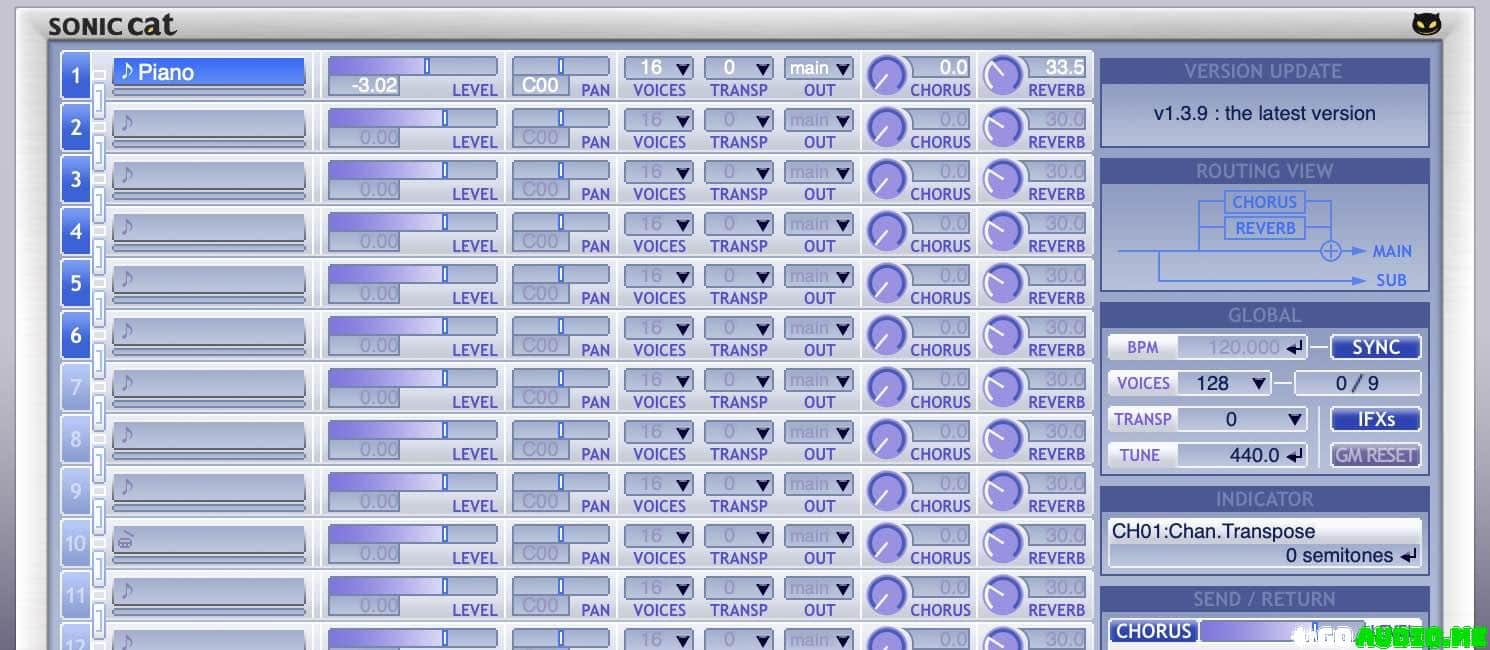1490x650 pixels.
Task: Open channel 3 TRANSP dropdown
Action: (x=738, y=172)
